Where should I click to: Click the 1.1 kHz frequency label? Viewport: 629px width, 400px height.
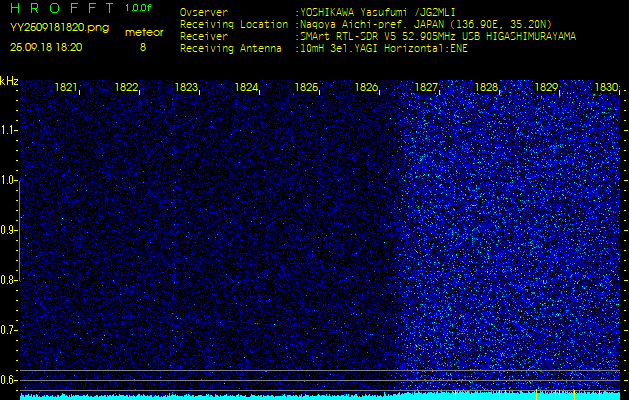[9, 130]
